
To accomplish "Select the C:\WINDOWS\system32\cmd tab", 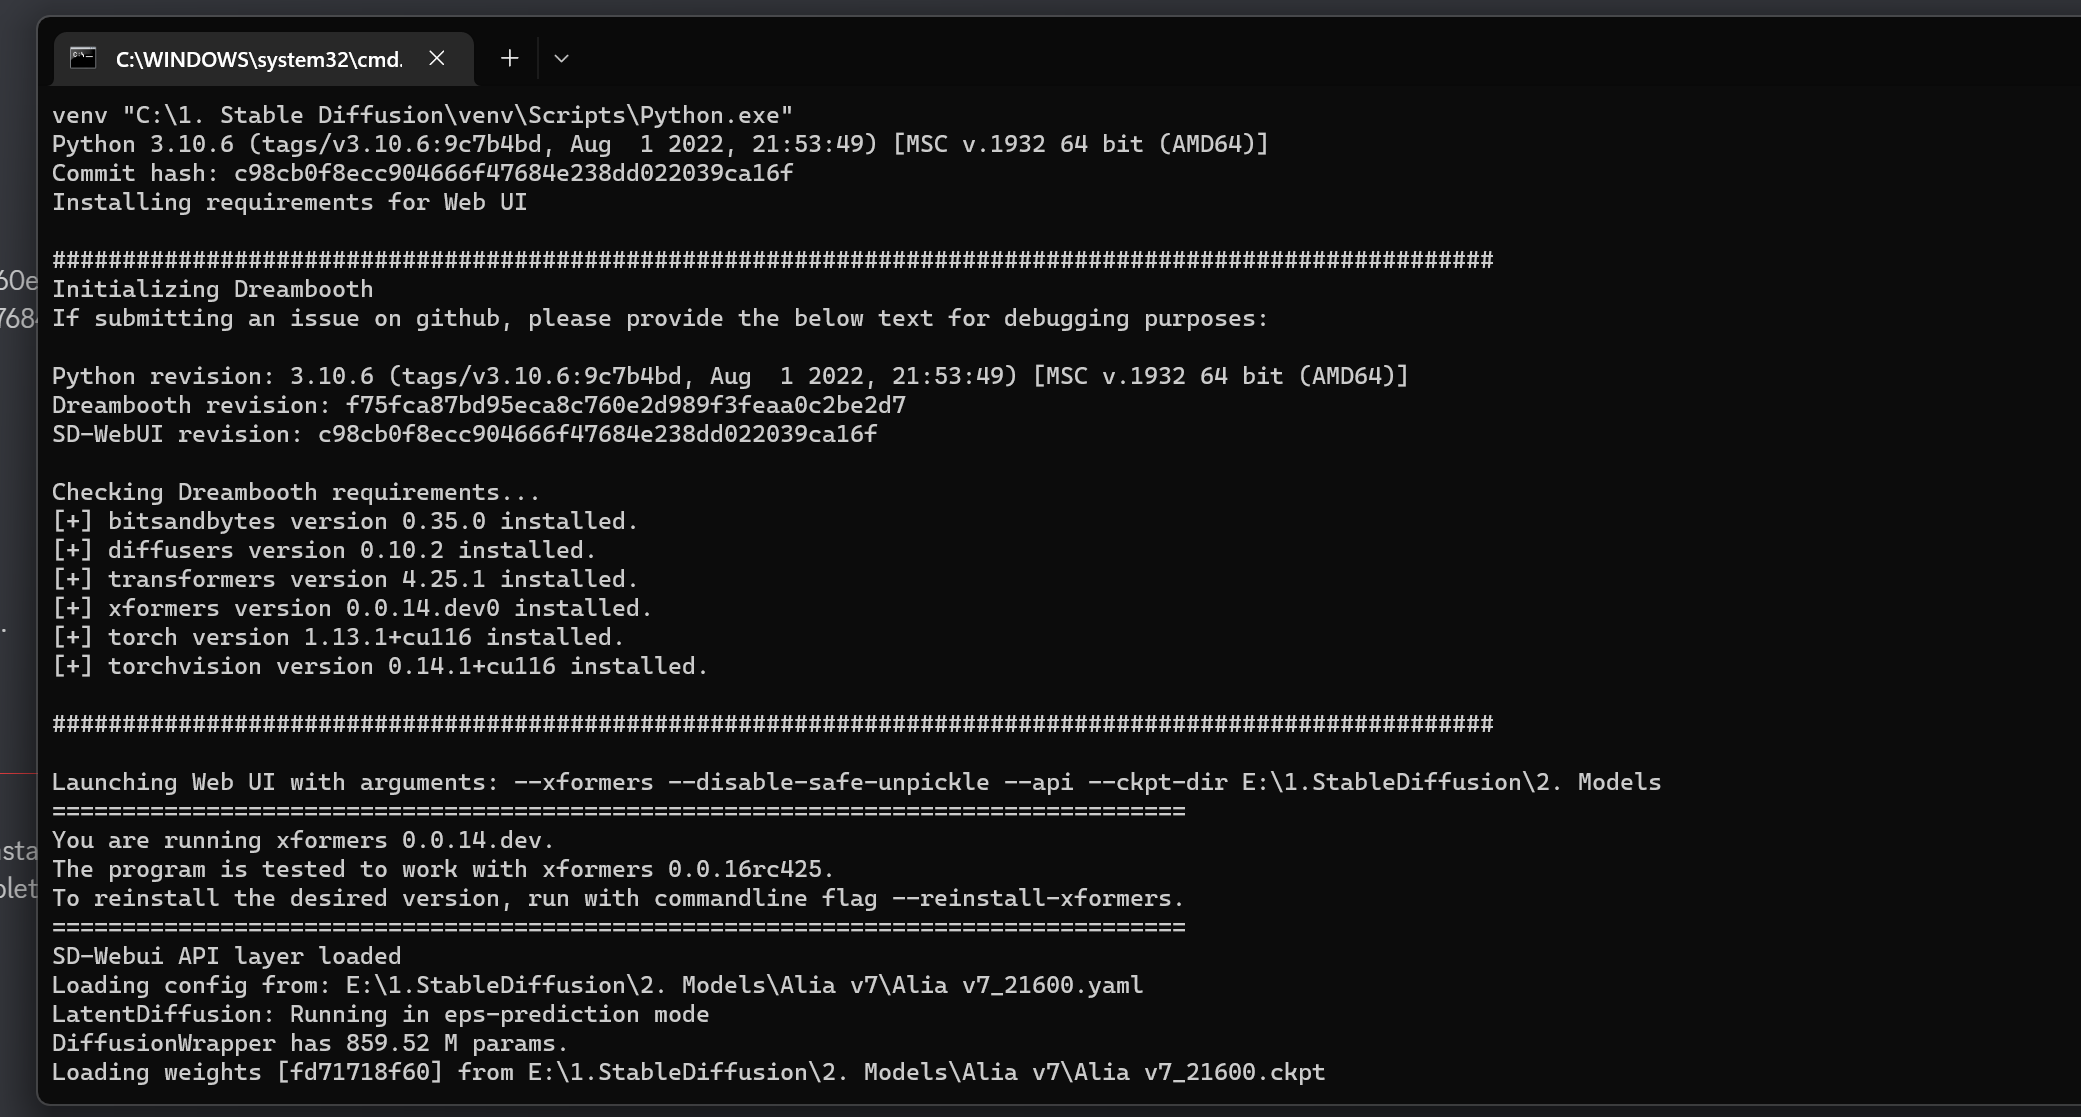I will (263, 59).
